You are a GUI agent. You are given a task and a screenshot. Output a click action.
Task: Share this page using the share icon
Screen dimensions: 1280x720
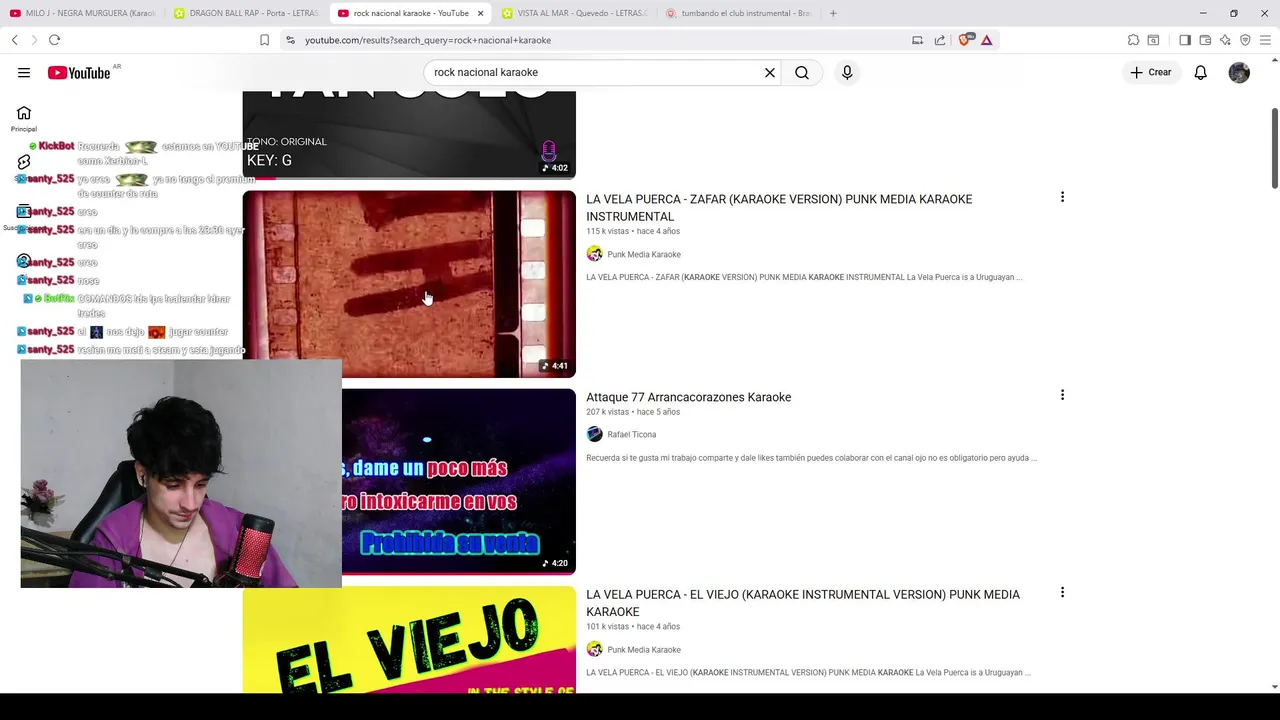coord(940,40)
